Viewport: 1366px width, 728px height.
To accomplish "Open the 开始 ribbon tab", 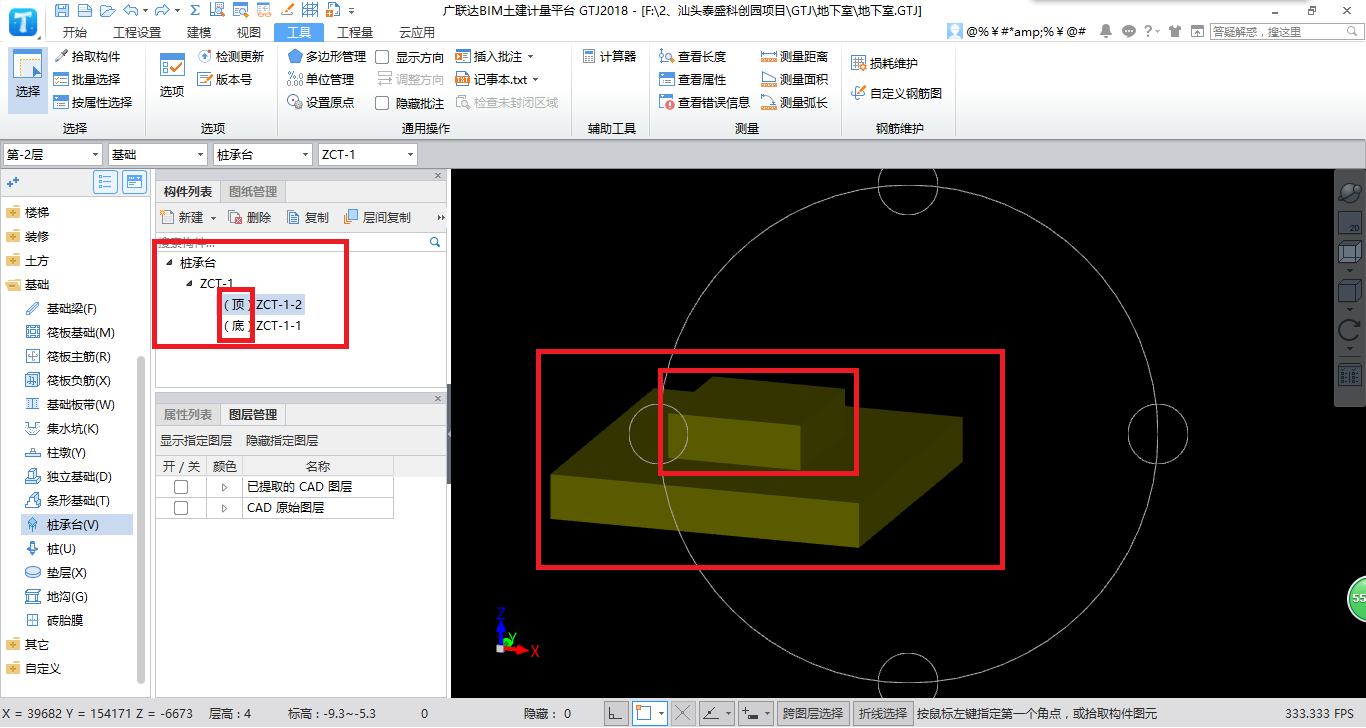I will pyautogui.click(x=74, y=32).
